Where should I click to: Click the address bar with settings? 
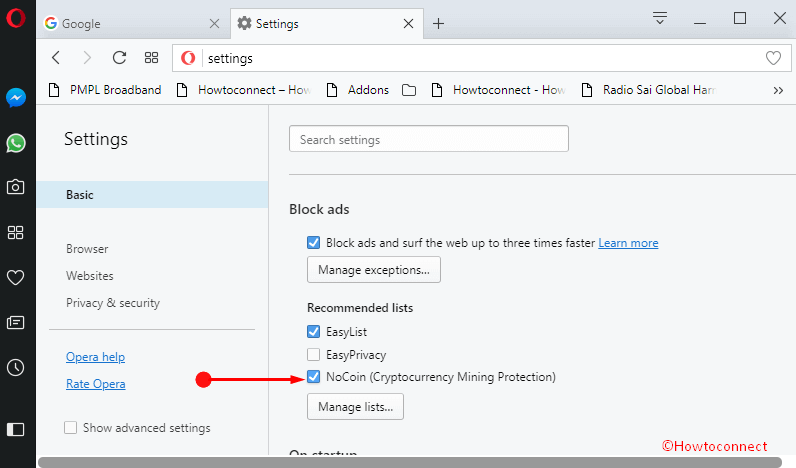tap(482, 58)
